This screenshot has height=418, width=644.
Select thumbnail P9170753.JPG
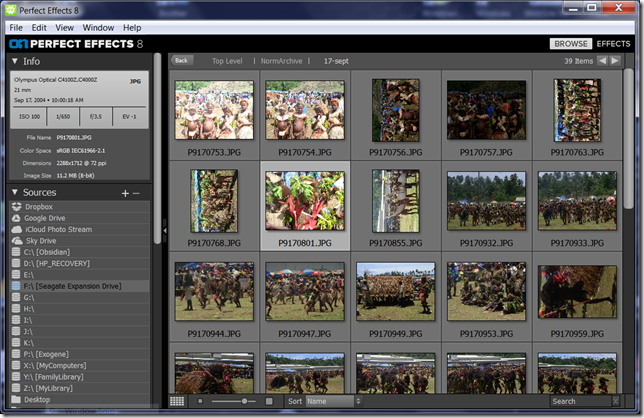(214, 110)
